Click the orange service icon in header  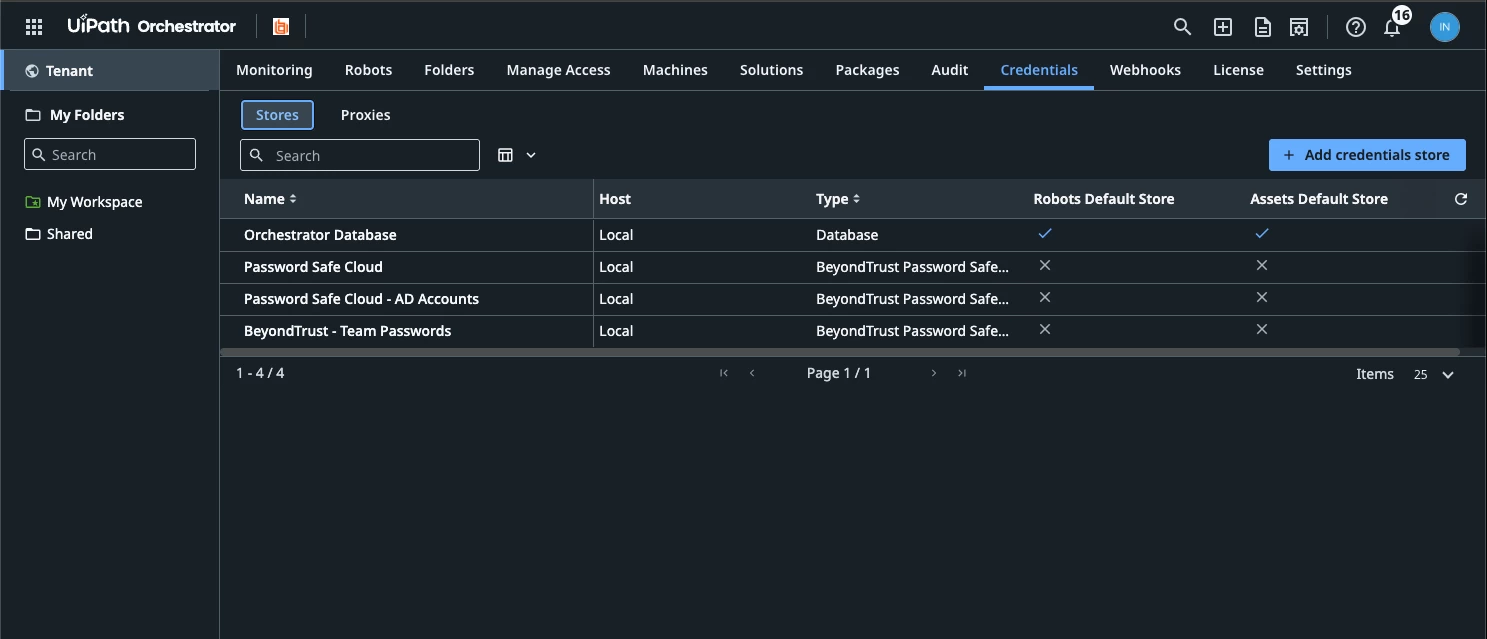point(281,27)
